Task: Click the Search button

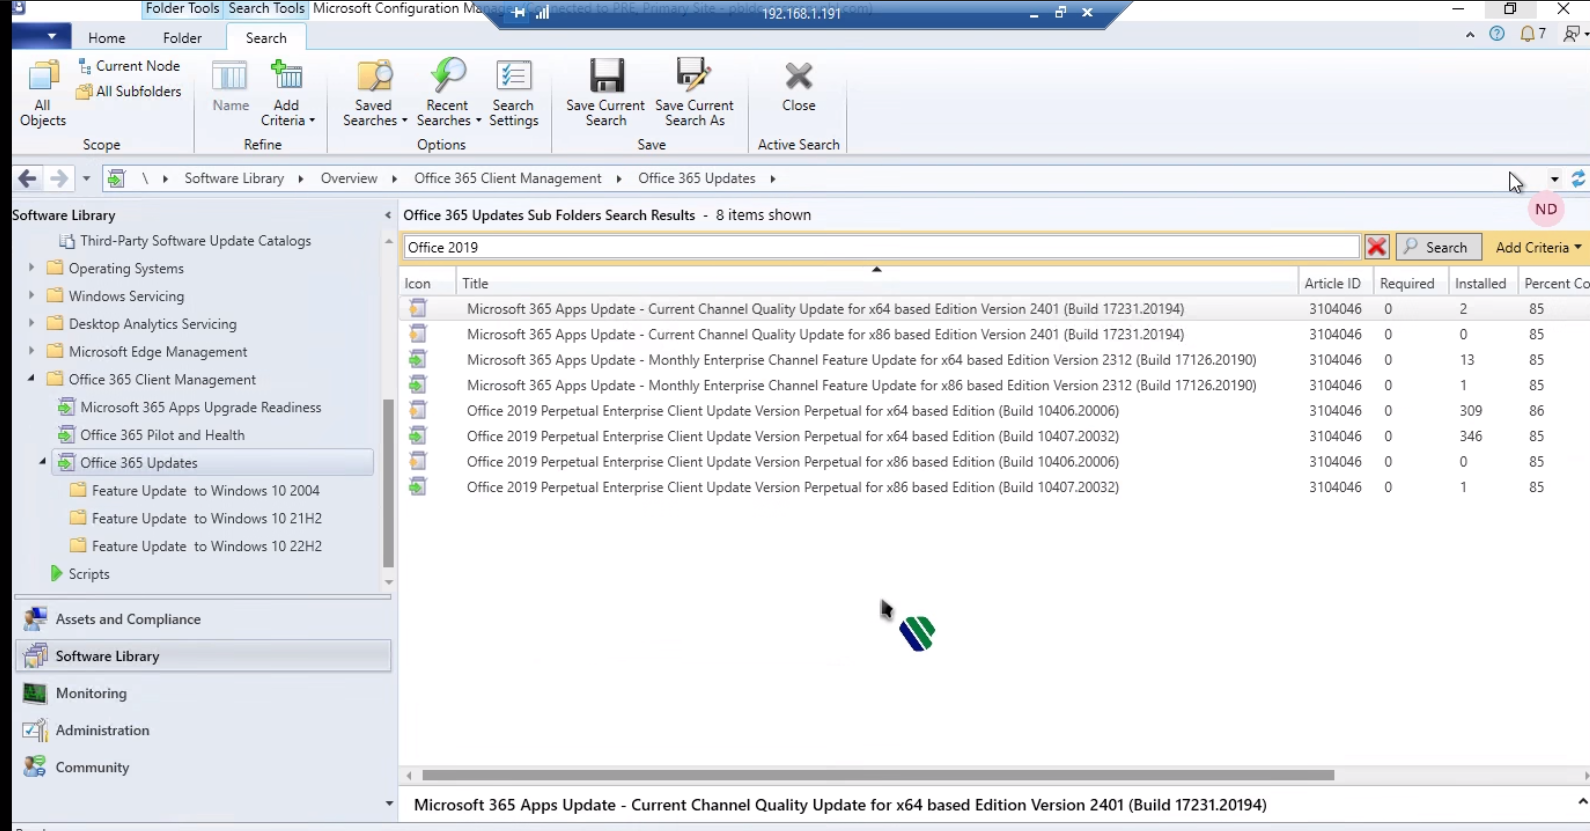Action: tap(1437, 247)
